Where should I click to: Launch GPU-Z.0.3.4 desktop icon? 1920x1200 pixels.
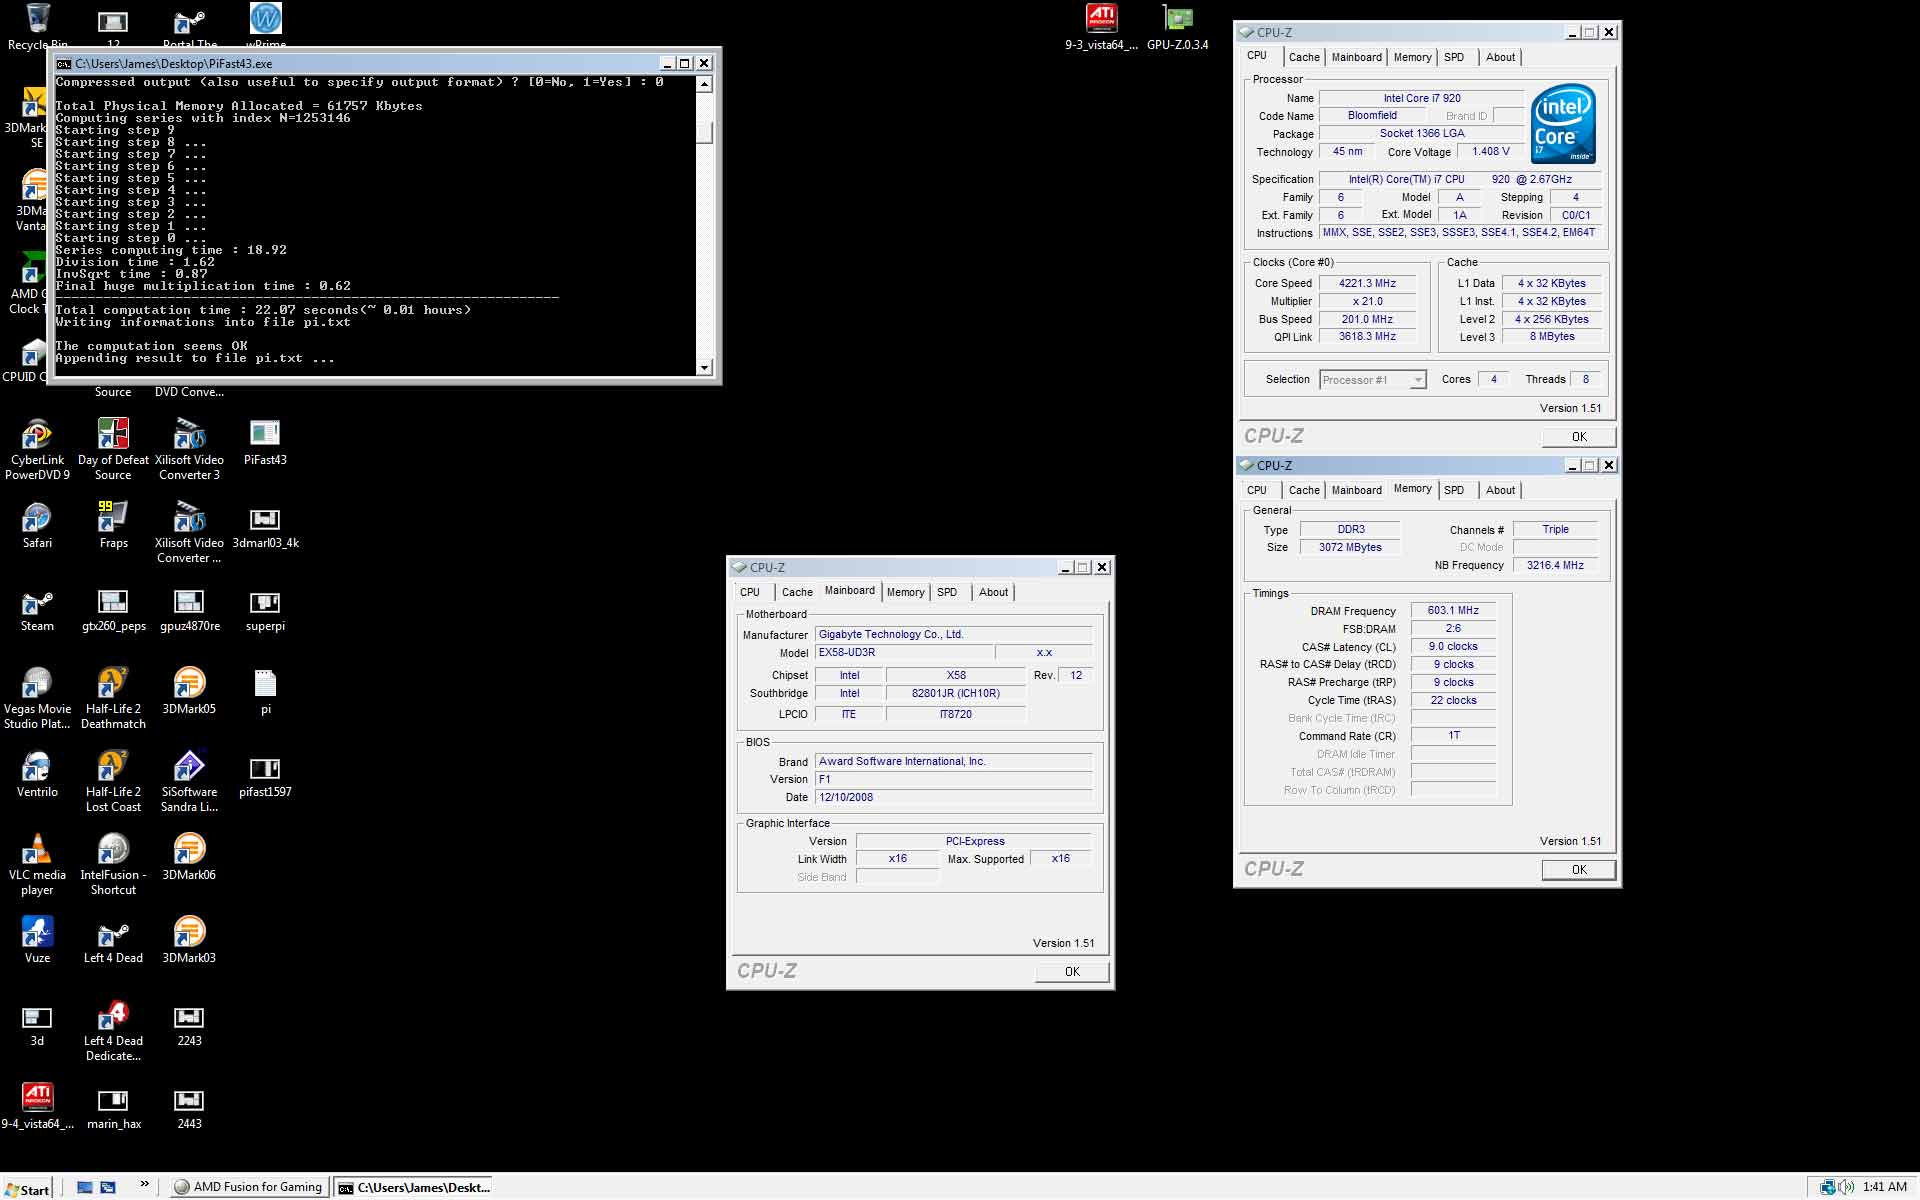click(1178, 18)
